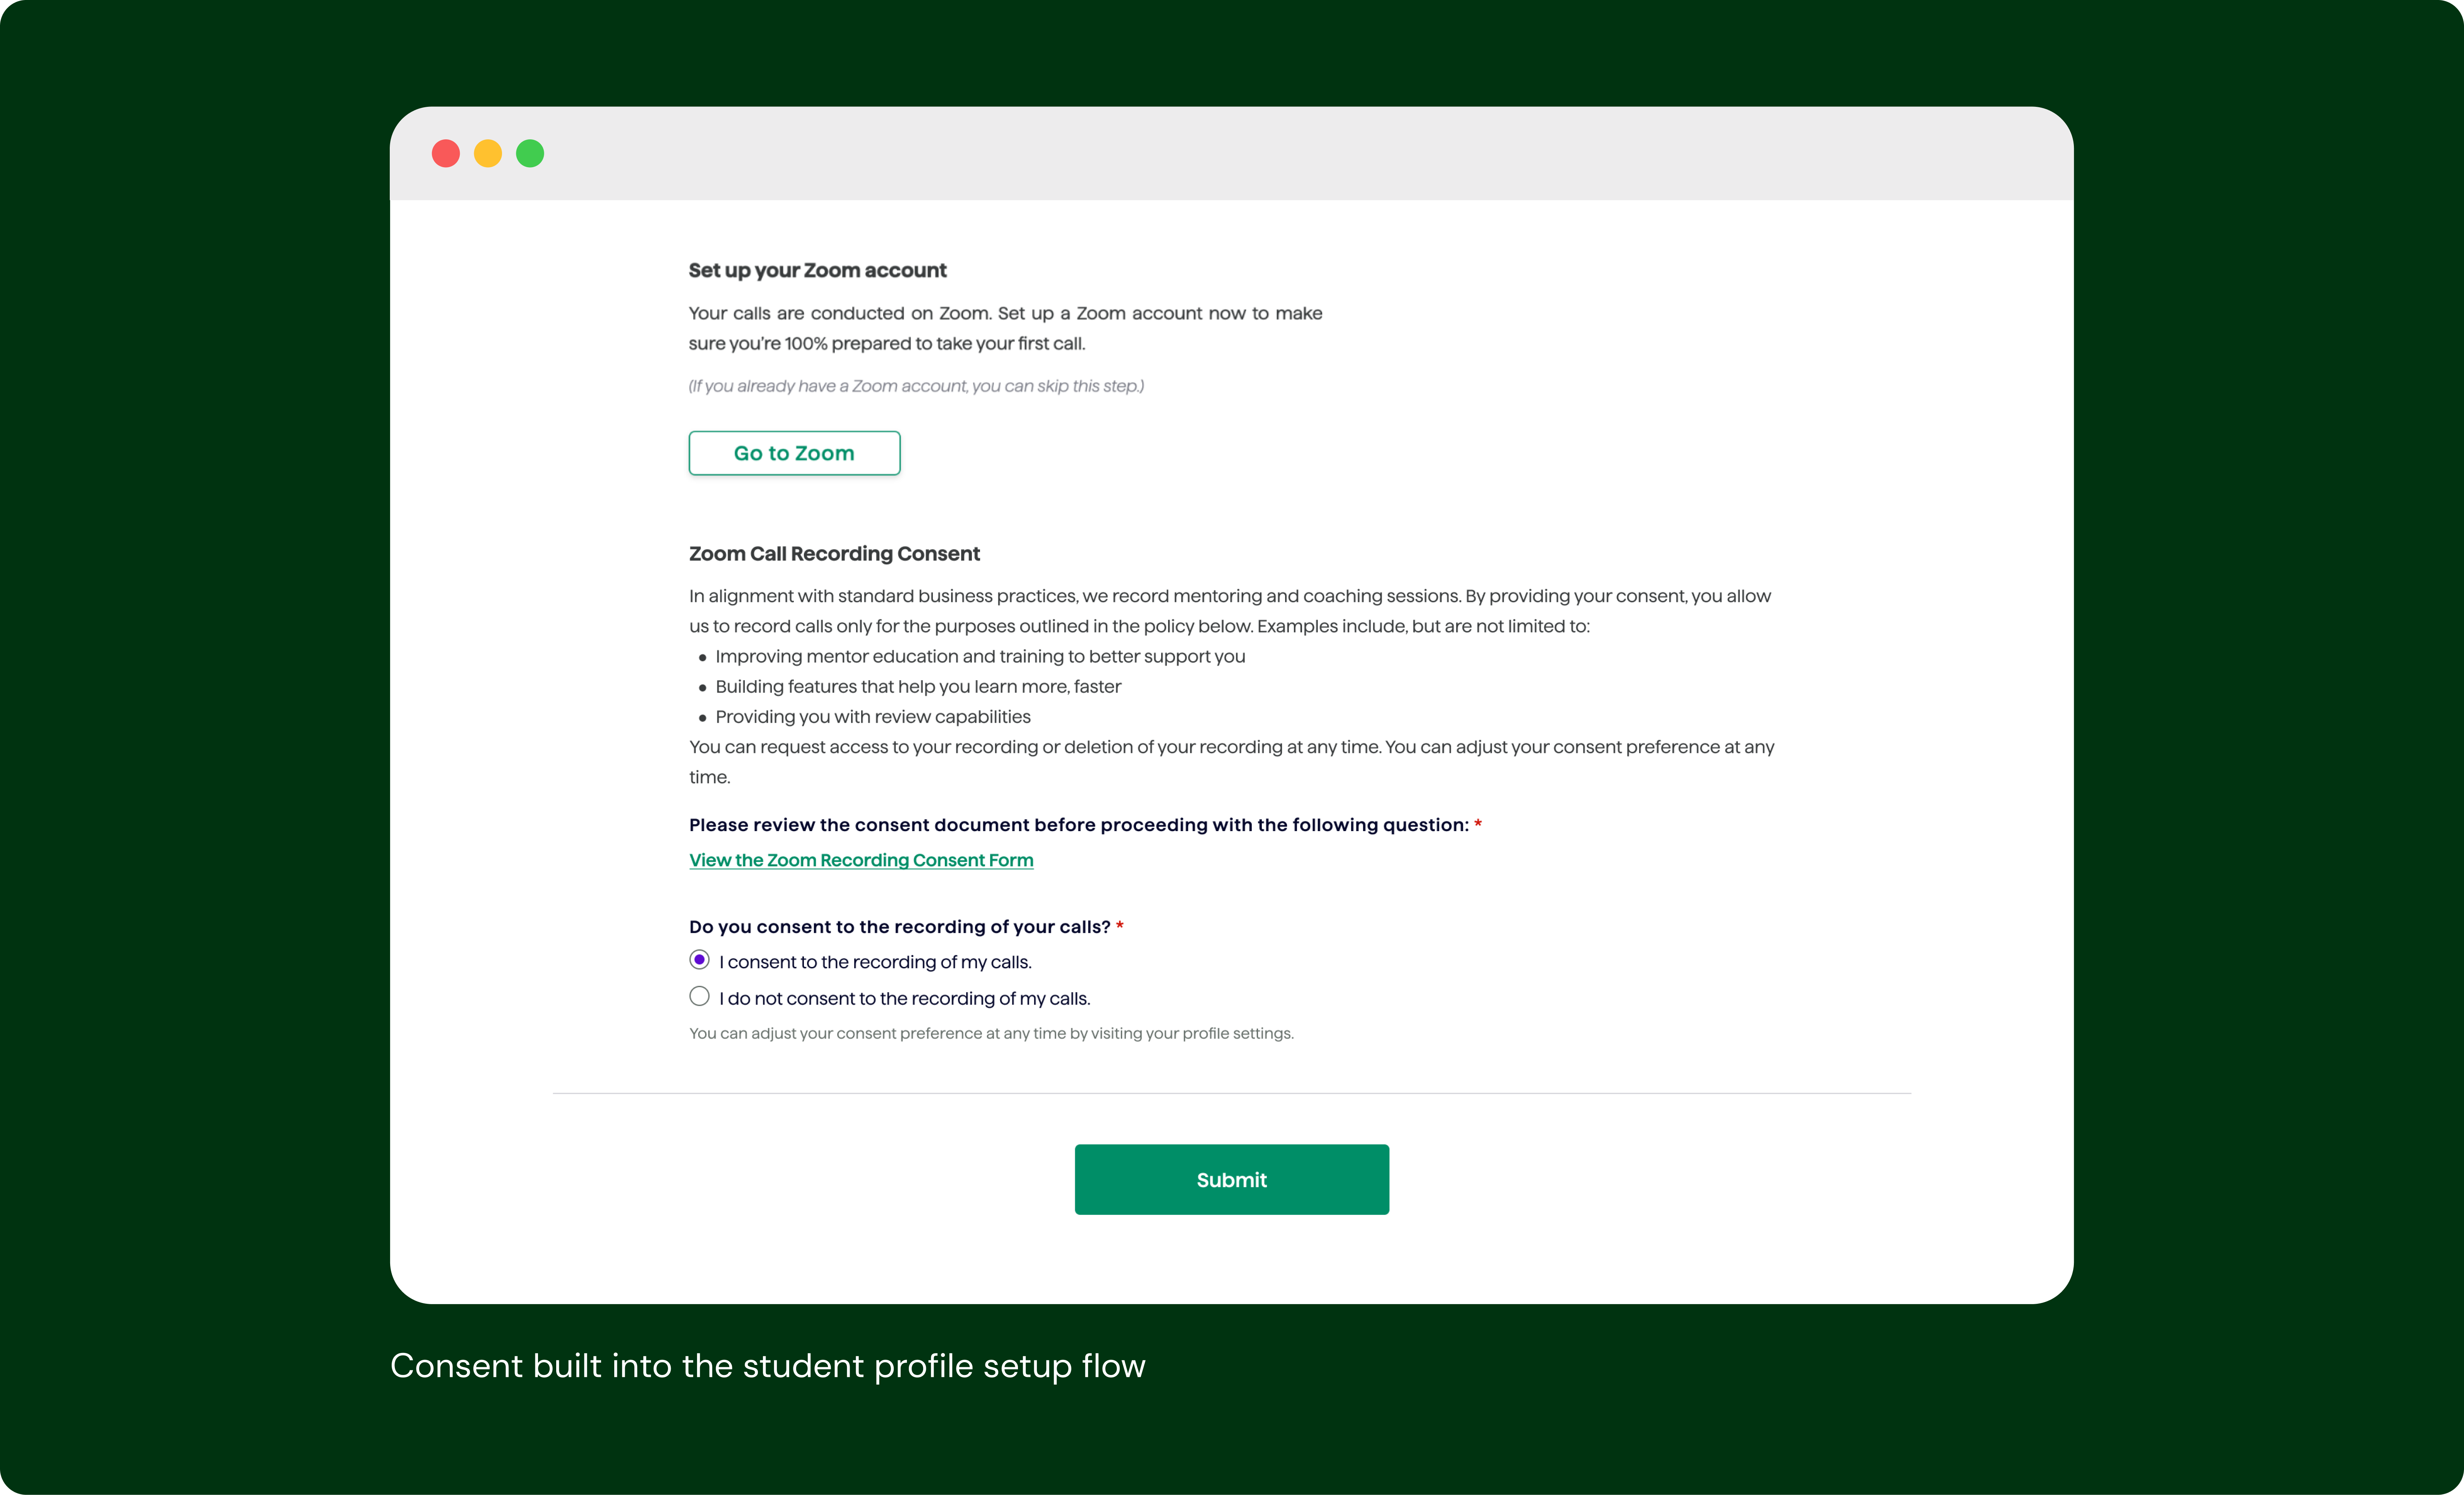Click 'Providing you with review capabilities' bullet
2464x1495 pixels.
873,716
